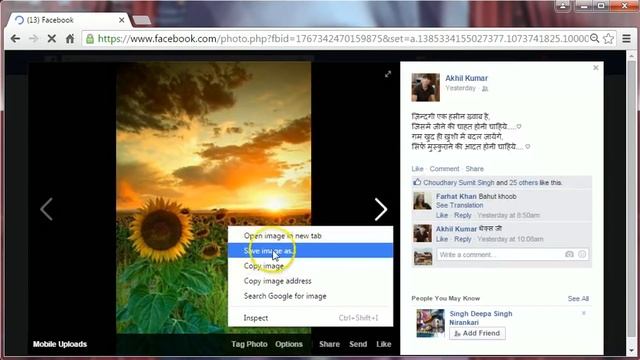Click the post audience friends icon

click(485, 89)
